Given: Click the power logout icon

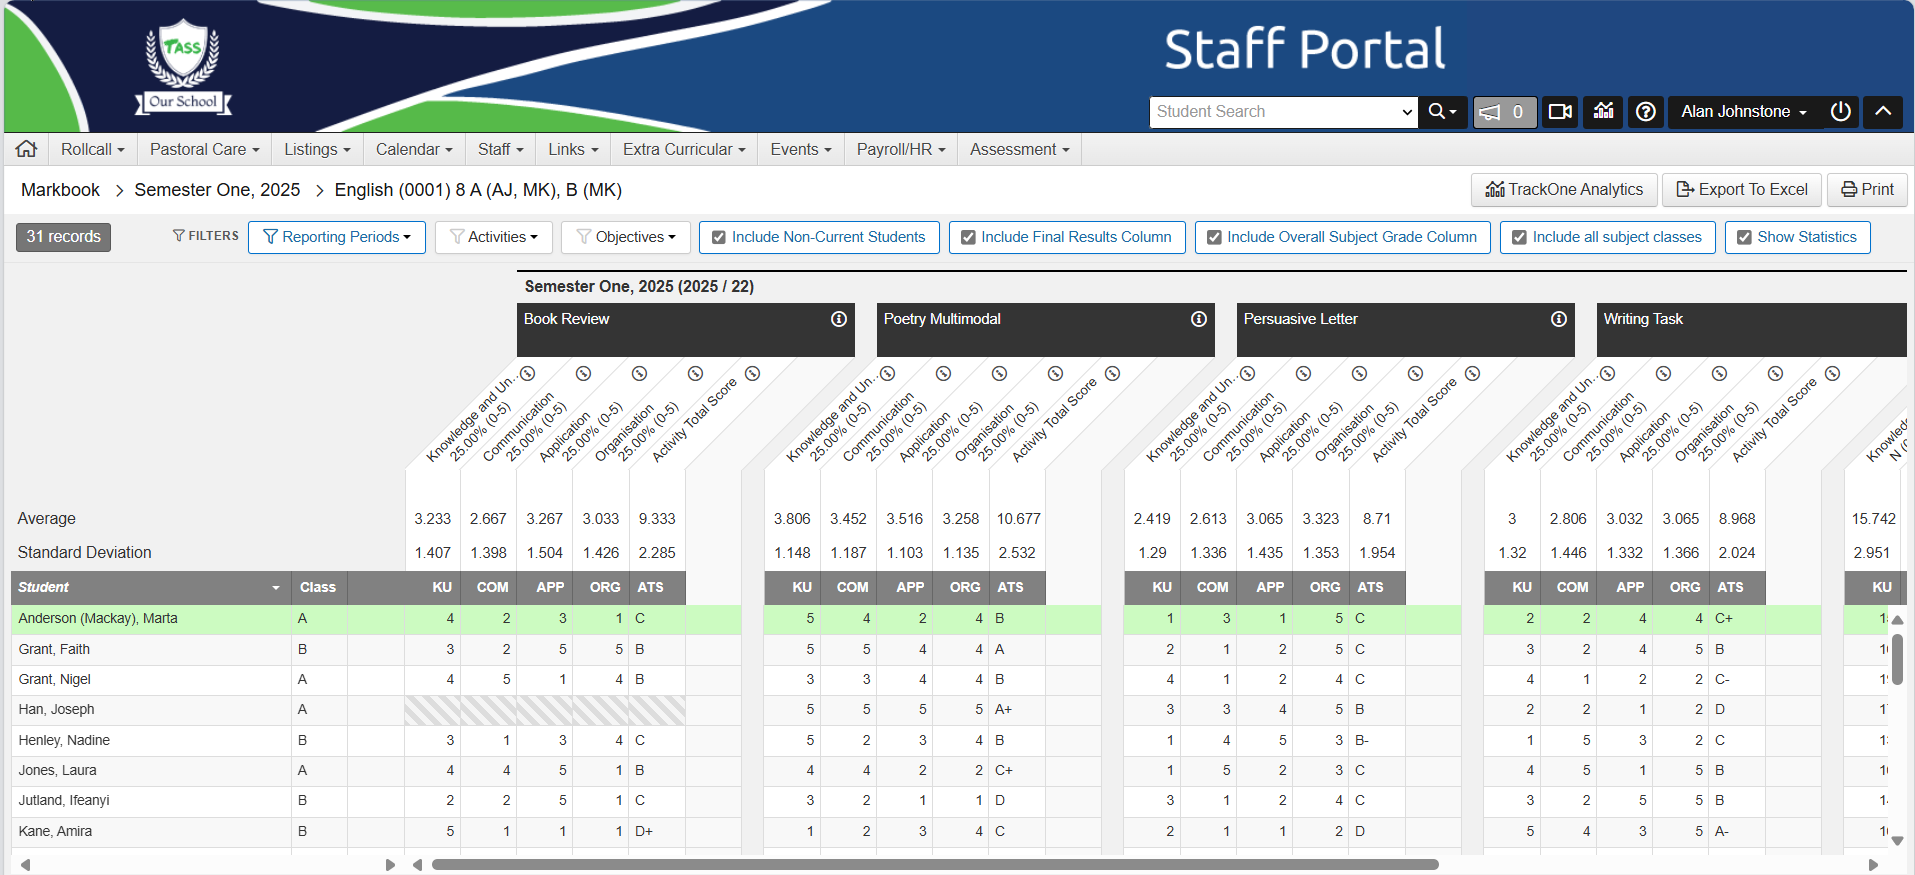Looking at the screenshot, I should point(1840,112).
